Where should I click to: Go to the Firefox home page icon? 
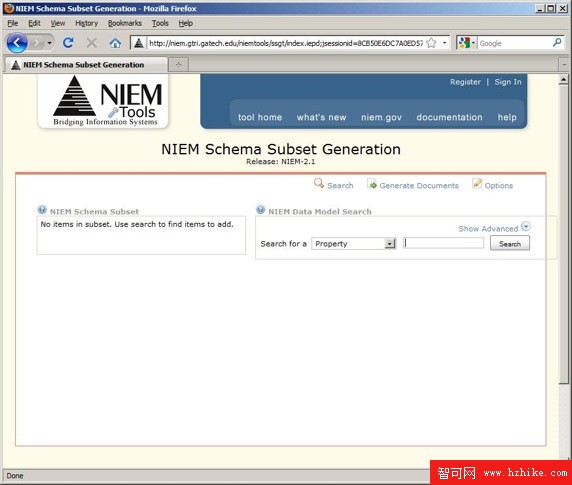(115, 43)
